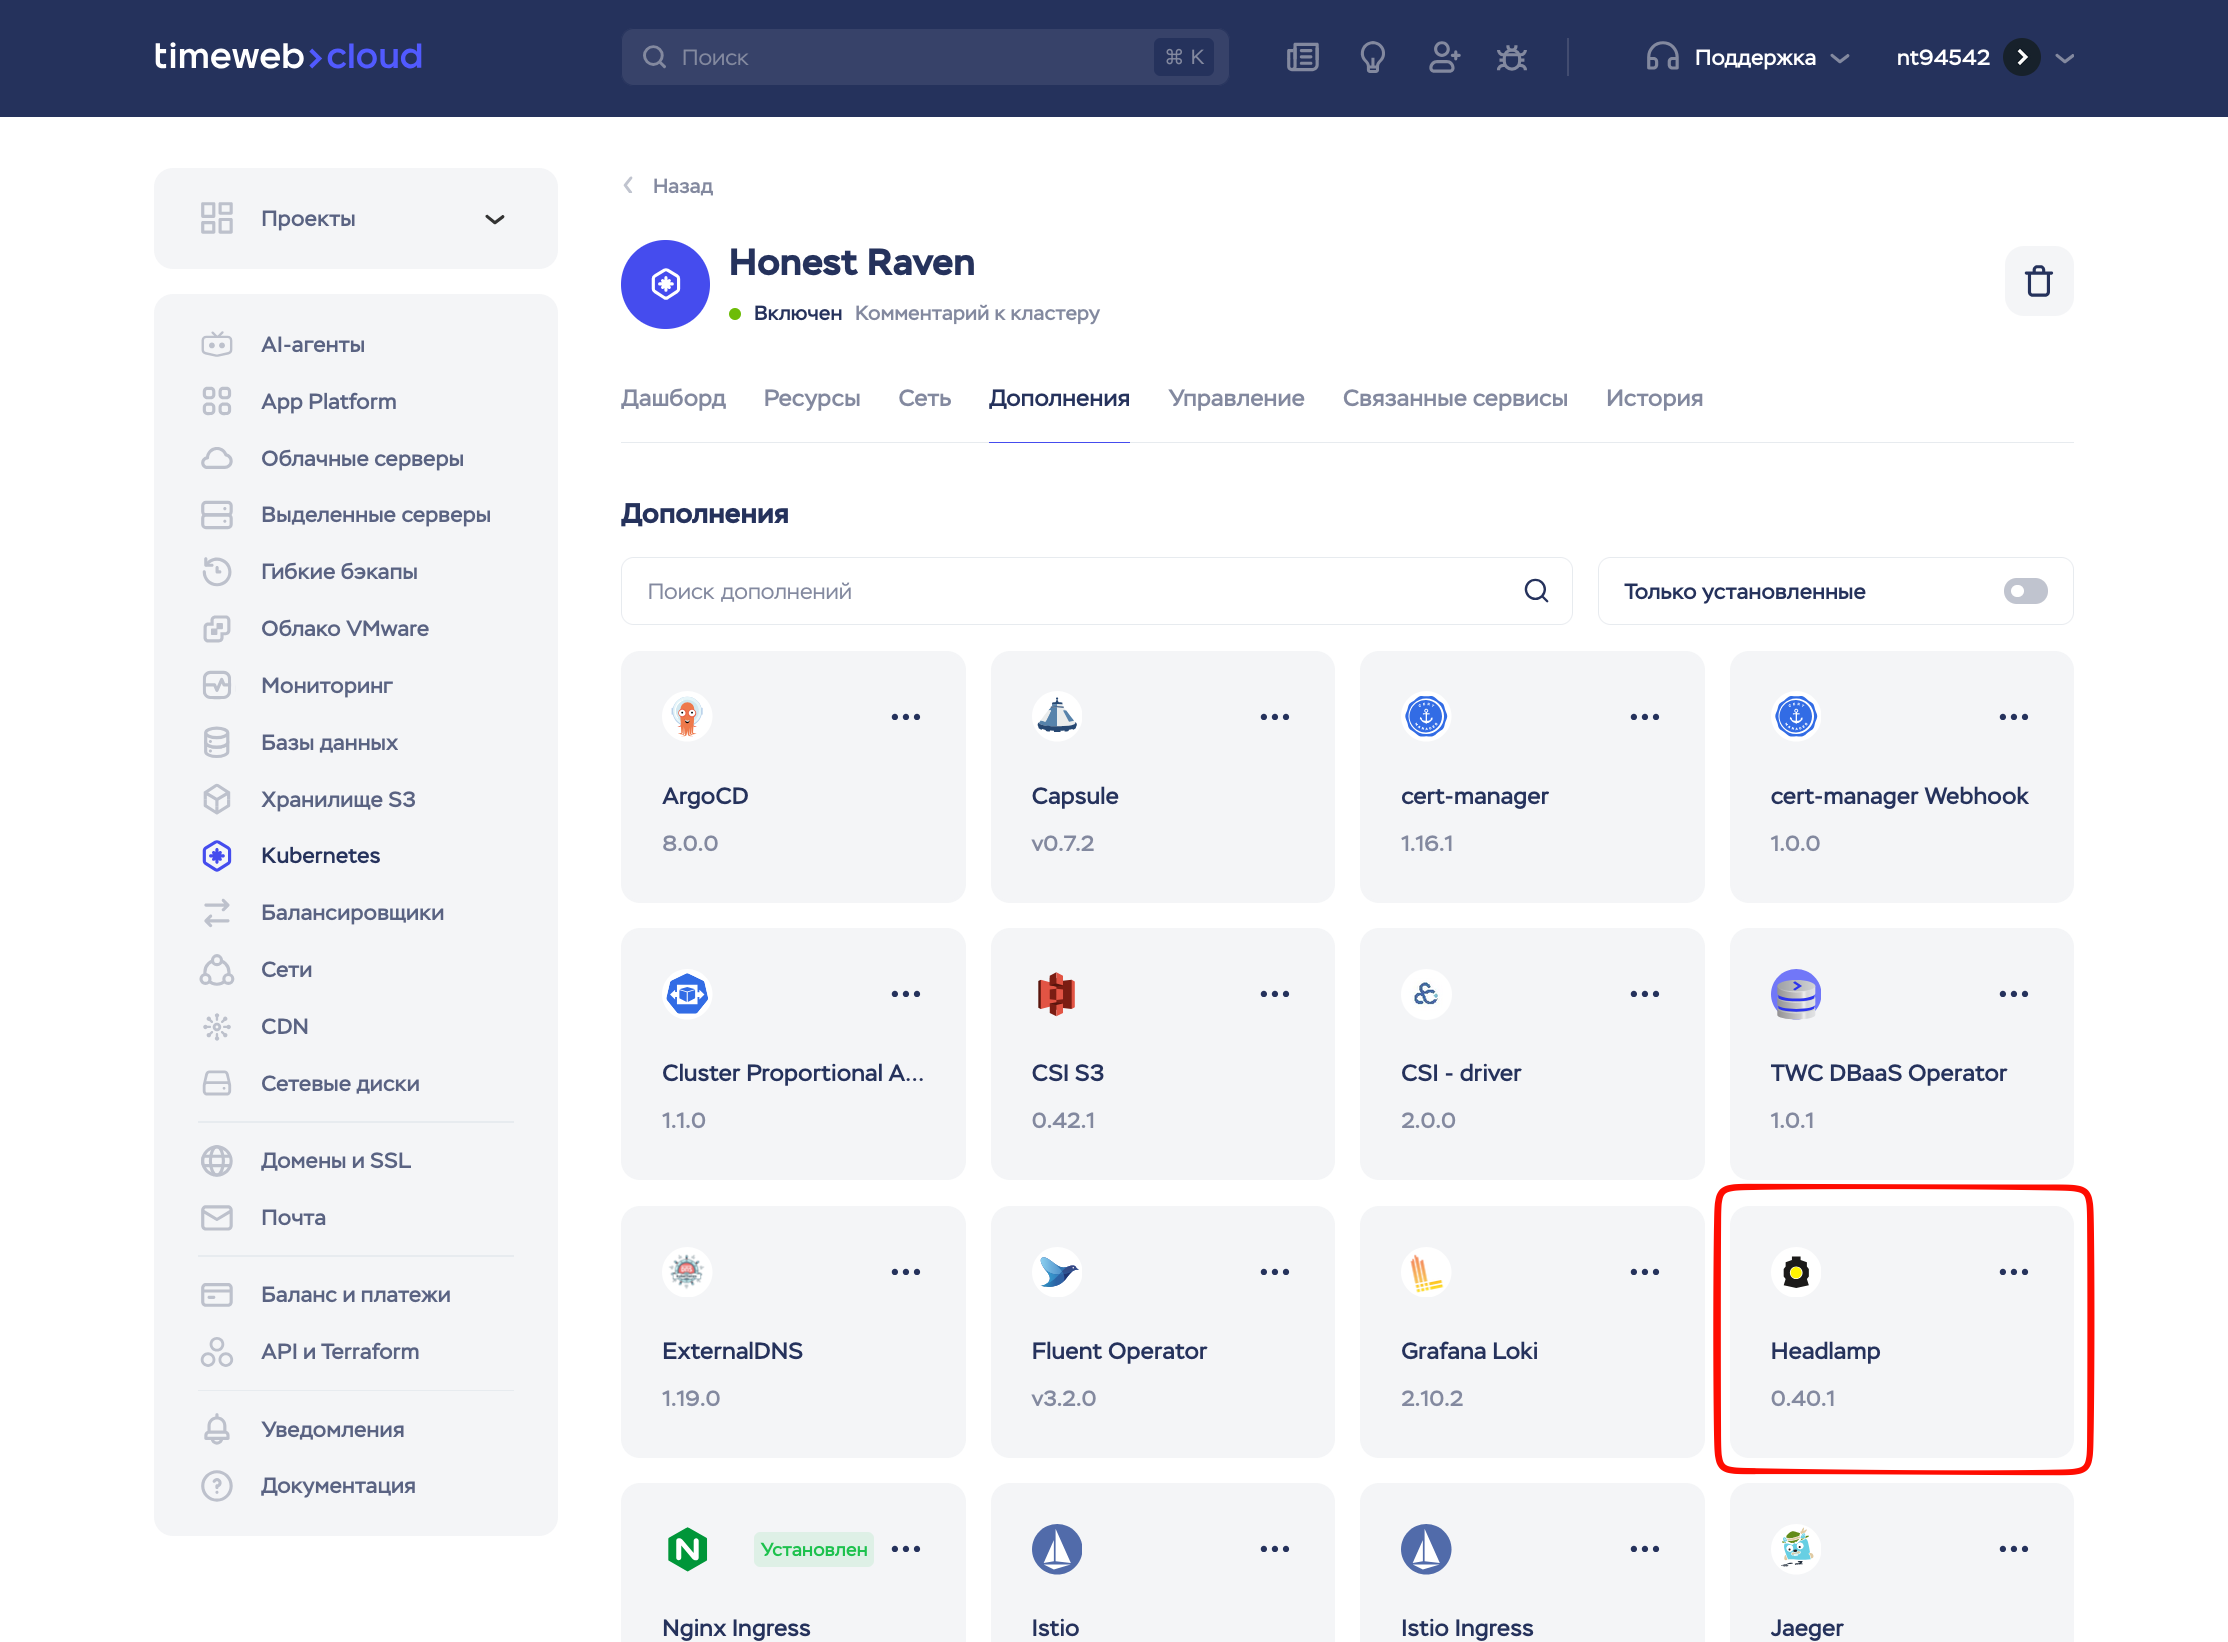Open Хранилище S3 in sidebar
2228x1642 pixels.
tap(337, 799)
